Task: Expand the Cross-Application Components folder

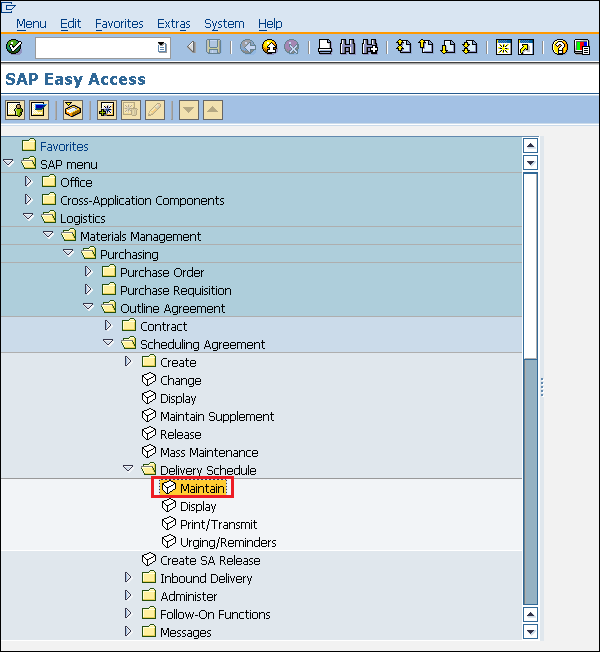Action: pos(28,199)
